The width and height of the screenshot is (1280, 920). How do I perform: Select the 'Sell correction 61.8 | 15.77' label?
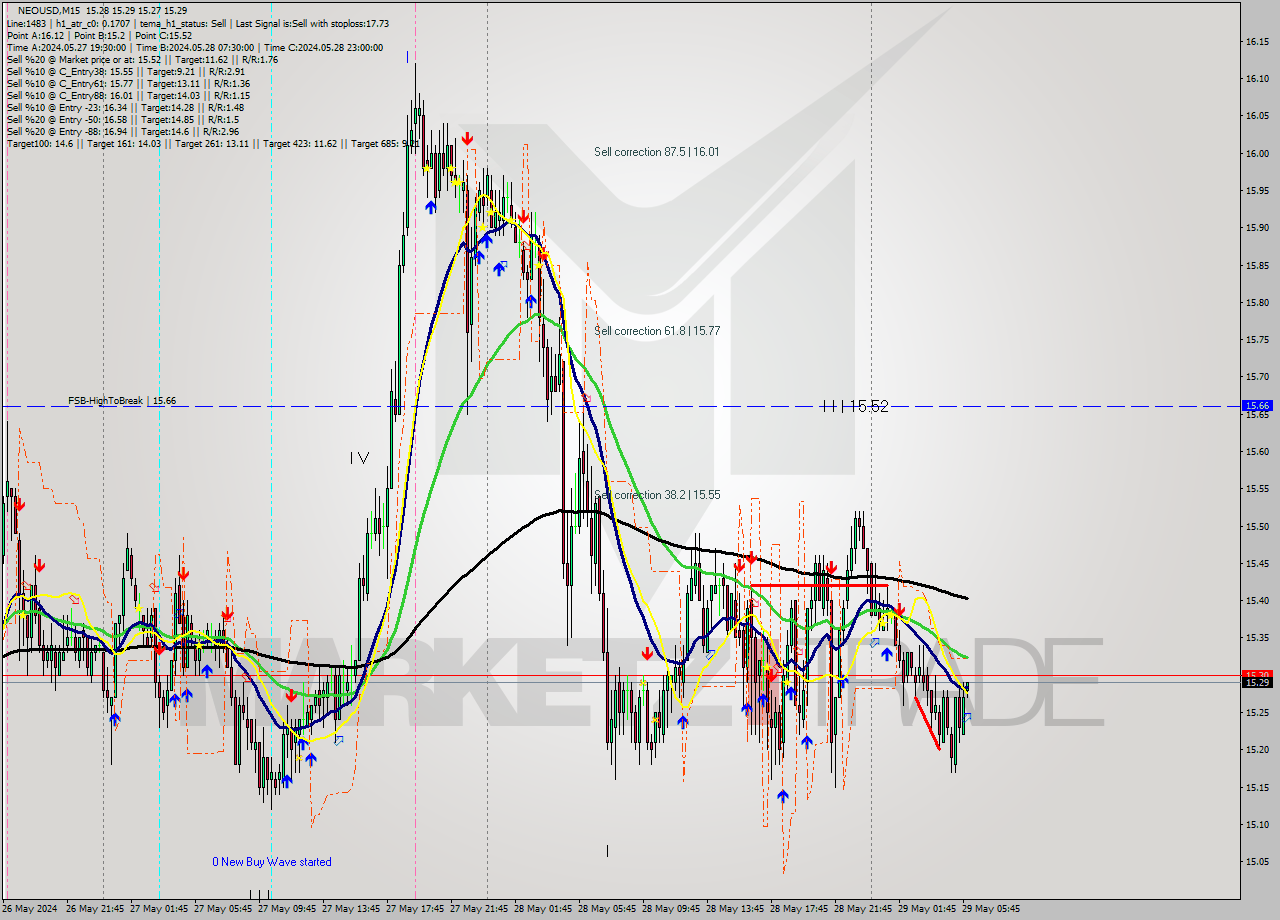(657, 330)
